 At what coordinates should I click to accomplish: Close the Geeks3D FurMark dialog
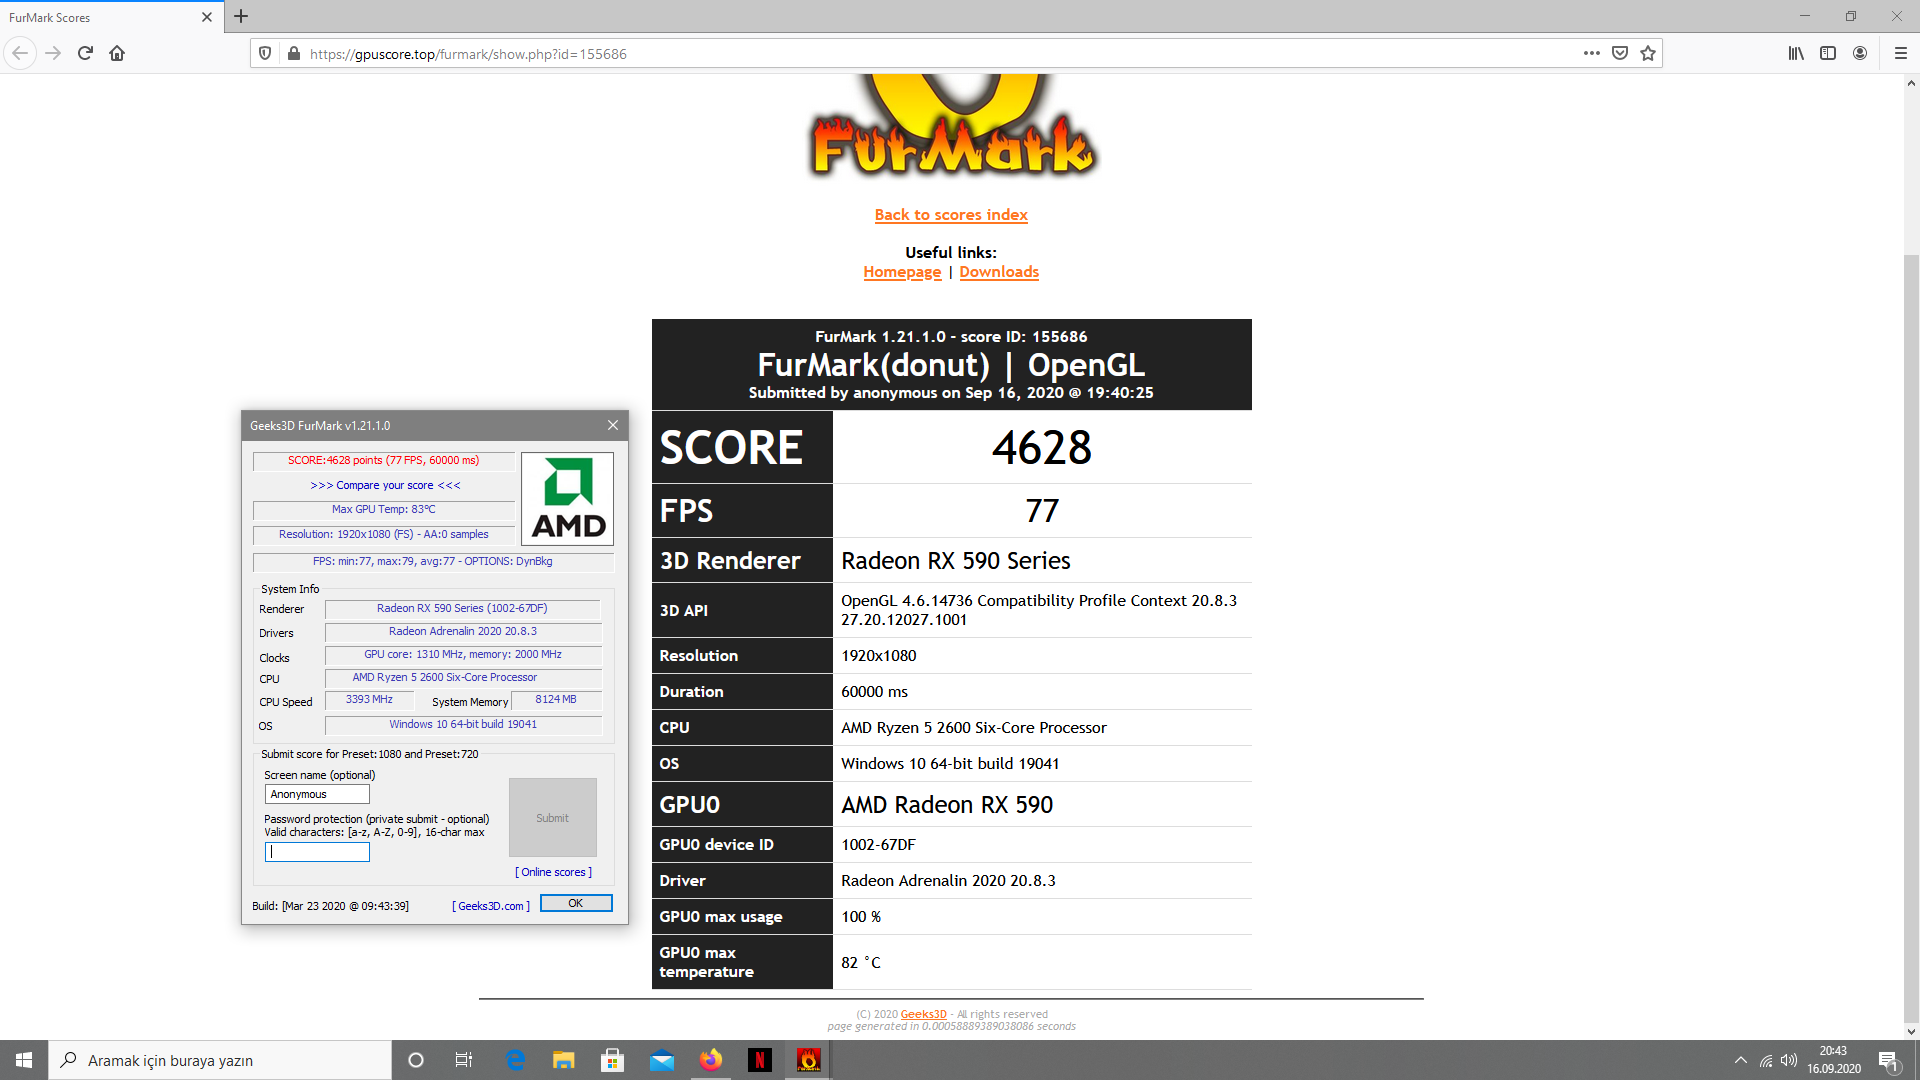[613, 425]
